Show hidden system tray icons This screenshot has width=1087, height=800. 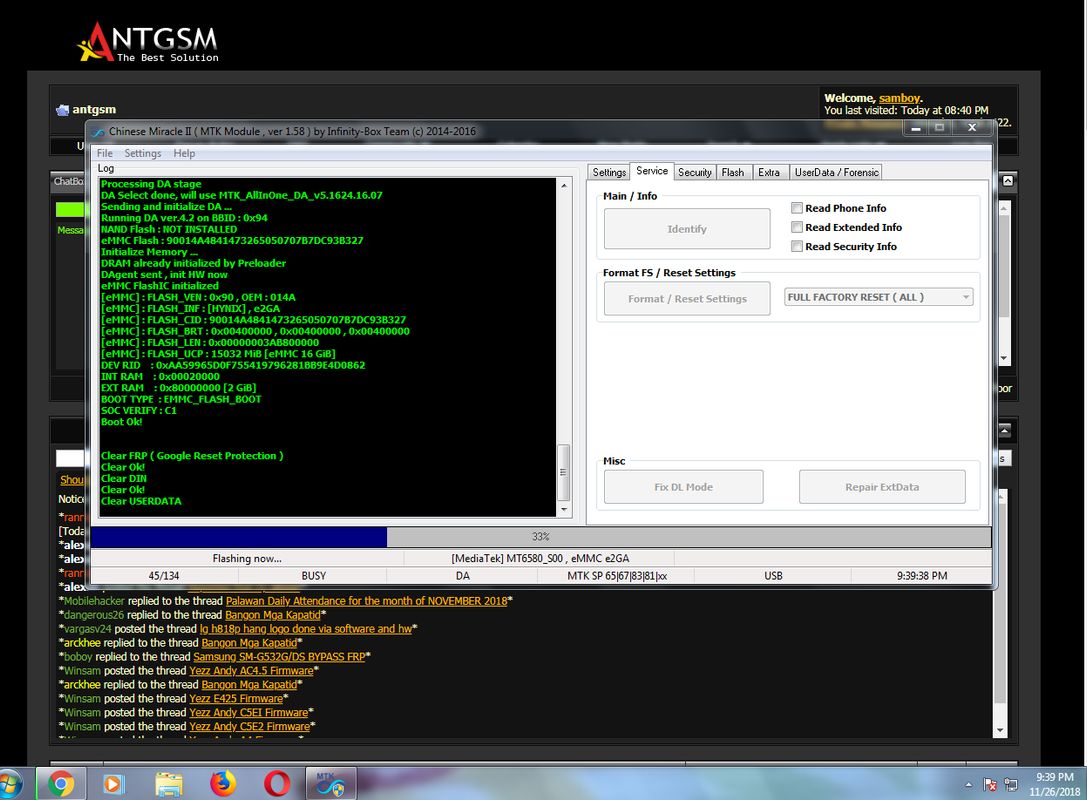968,785
